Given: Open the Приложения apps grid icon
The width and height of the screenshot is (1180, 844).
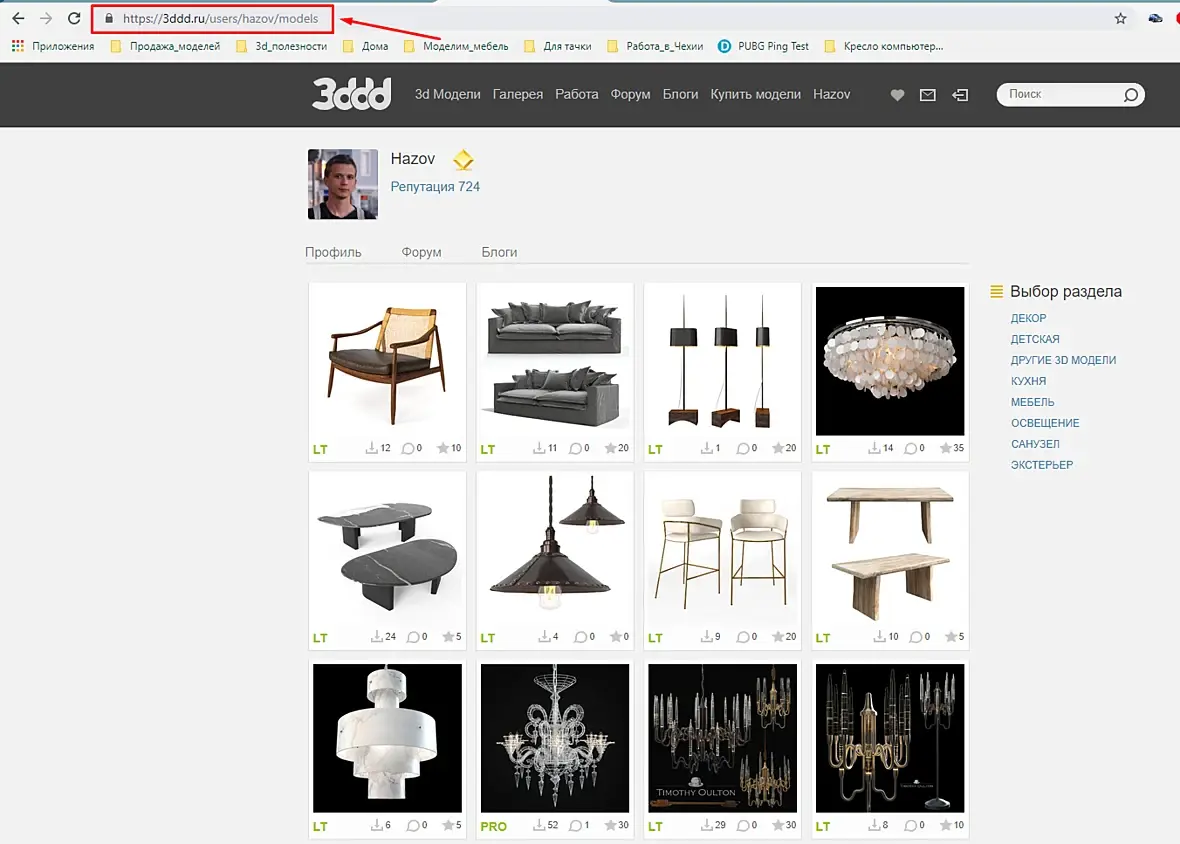Looking at the screenshot, I should [x=18, y=46].
